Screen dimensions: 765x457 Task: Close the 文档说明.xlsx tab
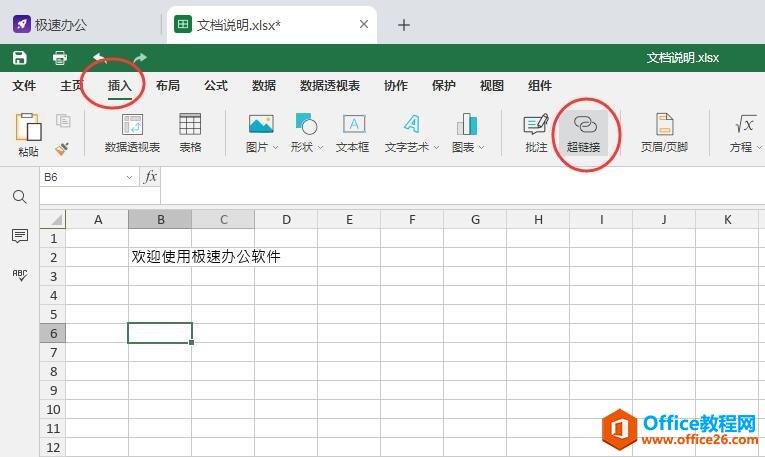[x=363, y=24]
